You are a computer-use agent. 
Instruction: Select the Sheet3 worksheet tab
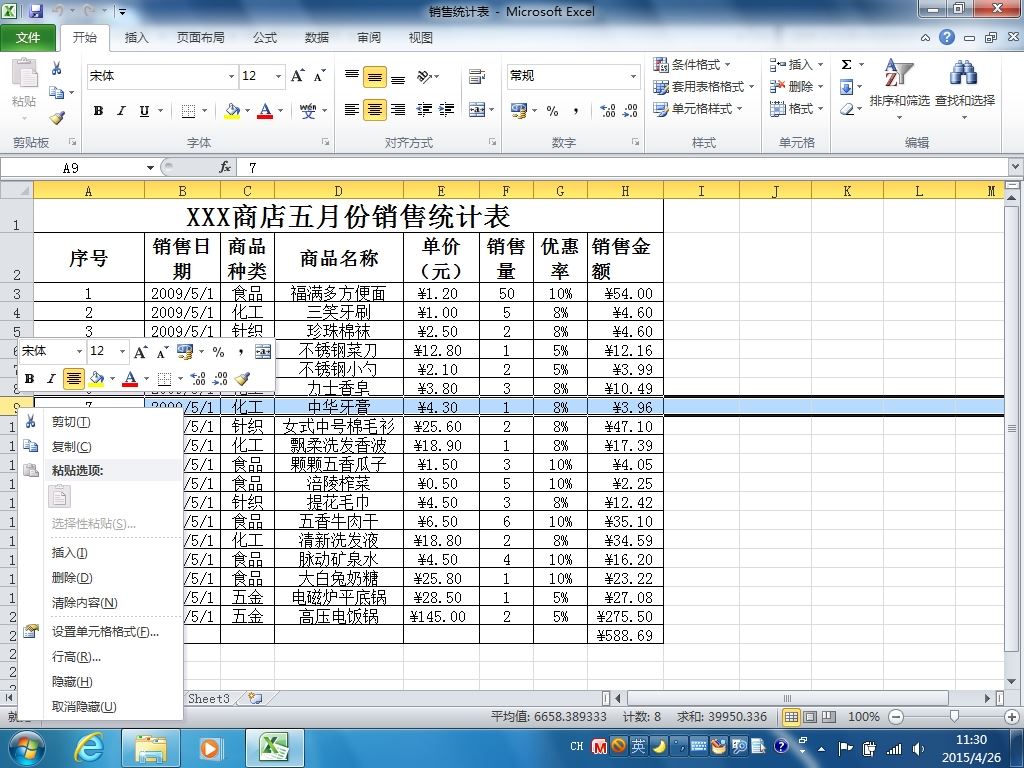tap(208, 698)
